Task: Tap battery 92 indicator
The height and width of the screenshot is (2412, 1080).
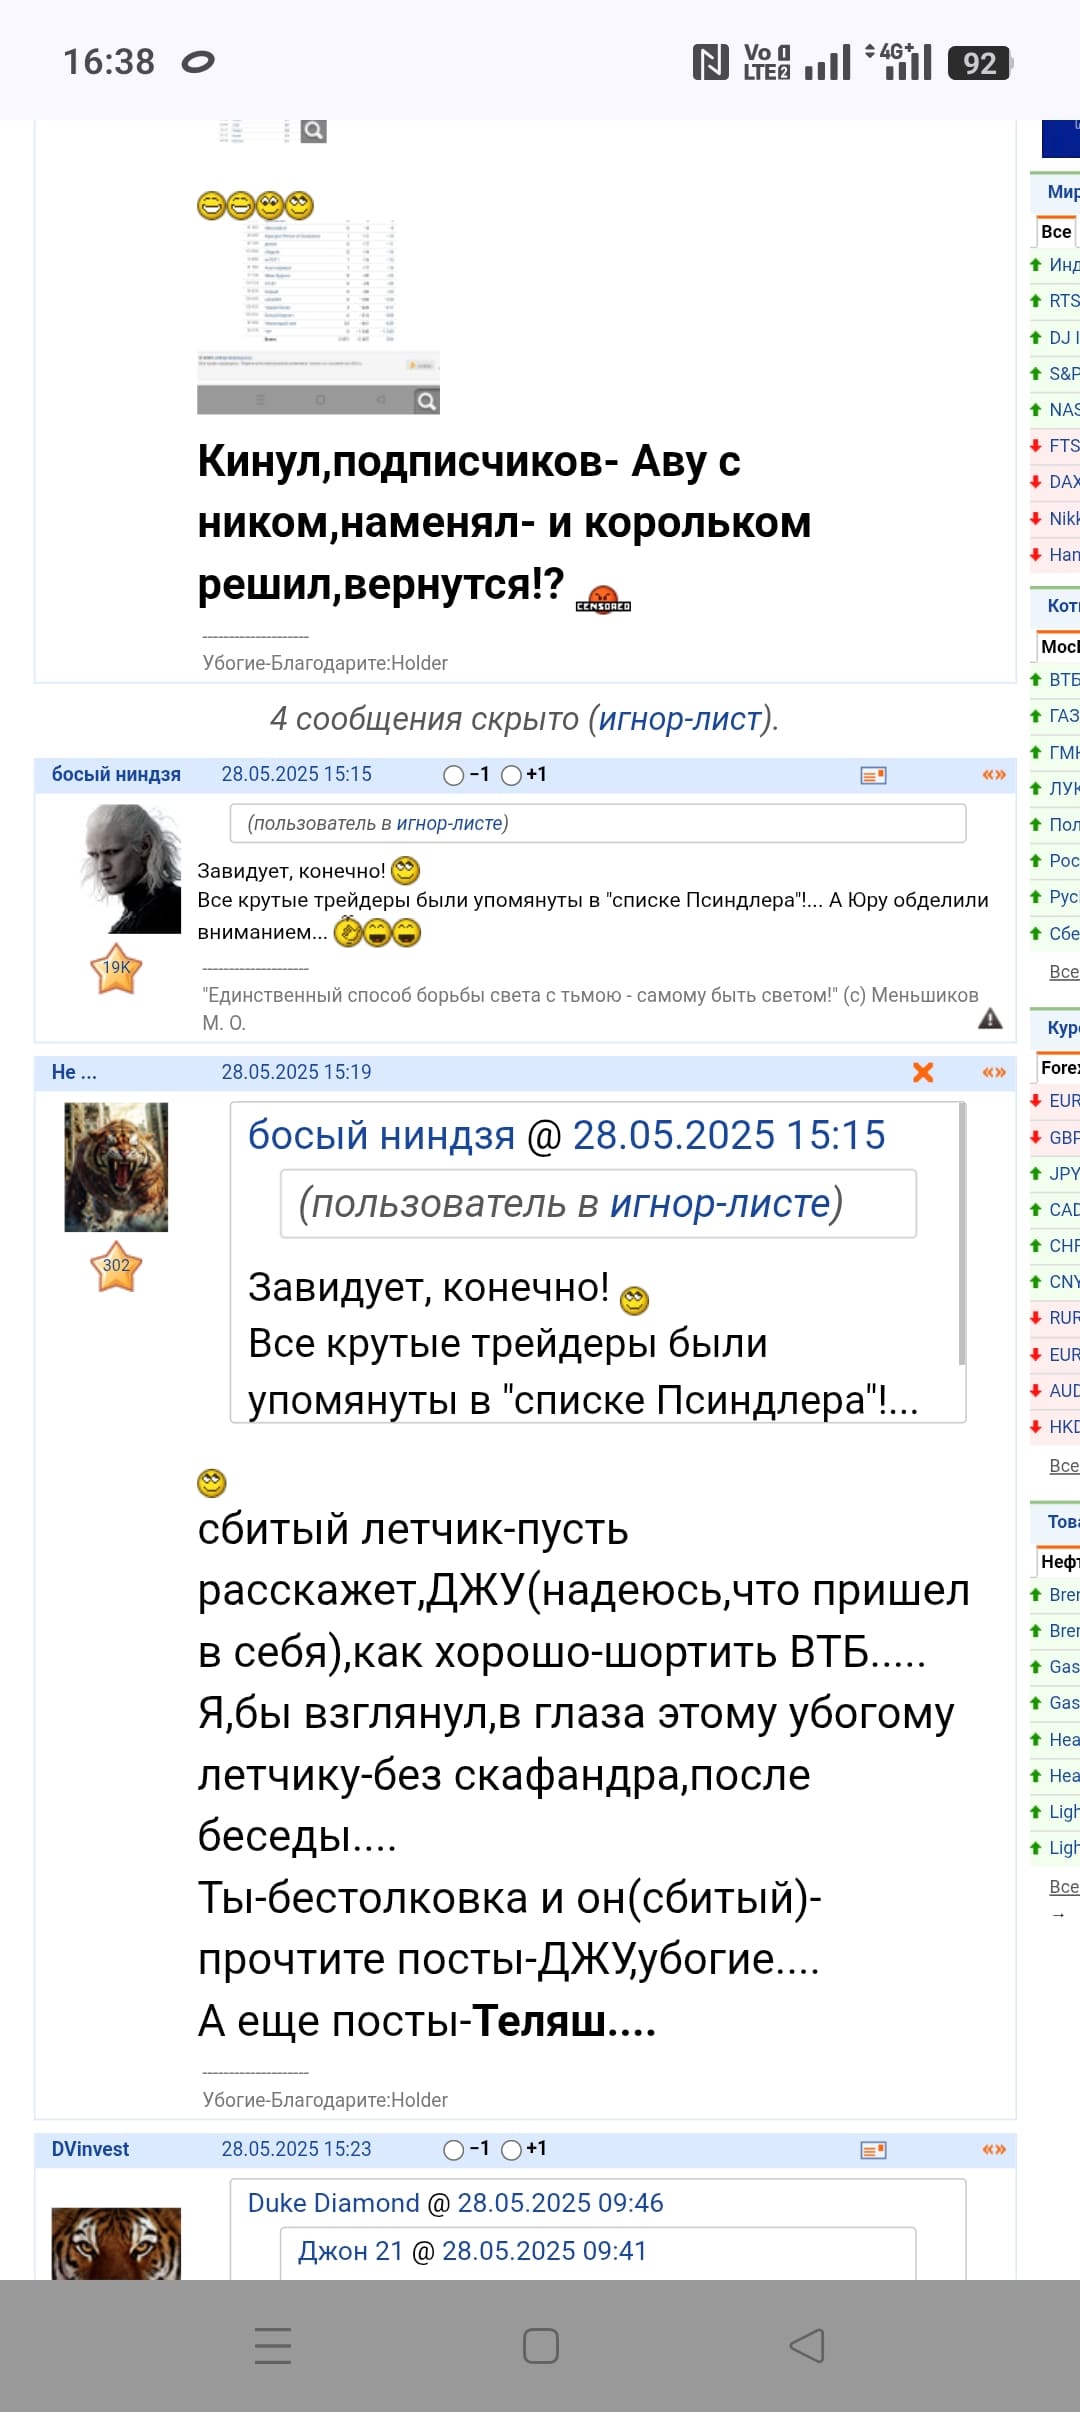Action: click(980, 63)
